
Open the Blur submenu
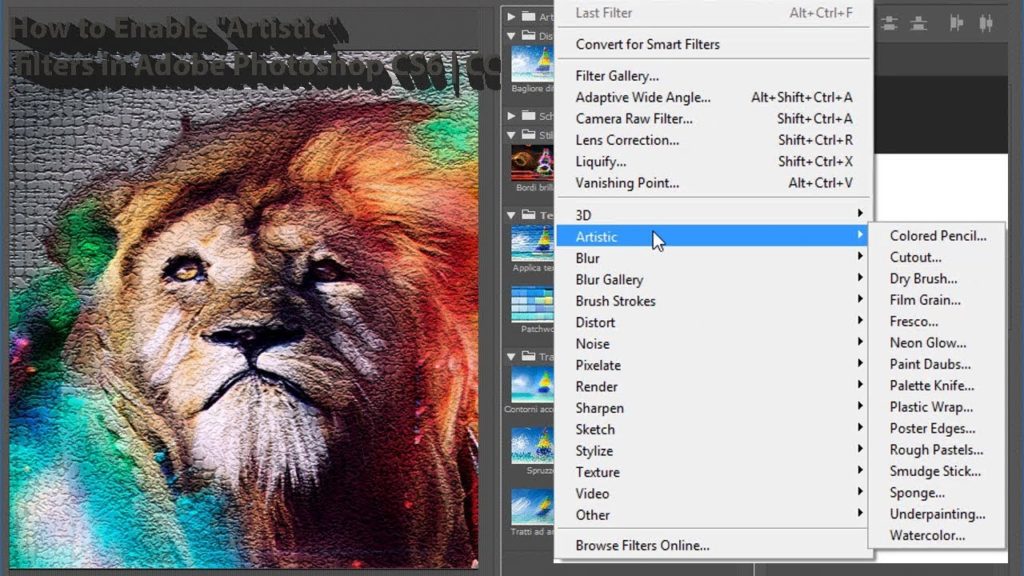[713, 258]
